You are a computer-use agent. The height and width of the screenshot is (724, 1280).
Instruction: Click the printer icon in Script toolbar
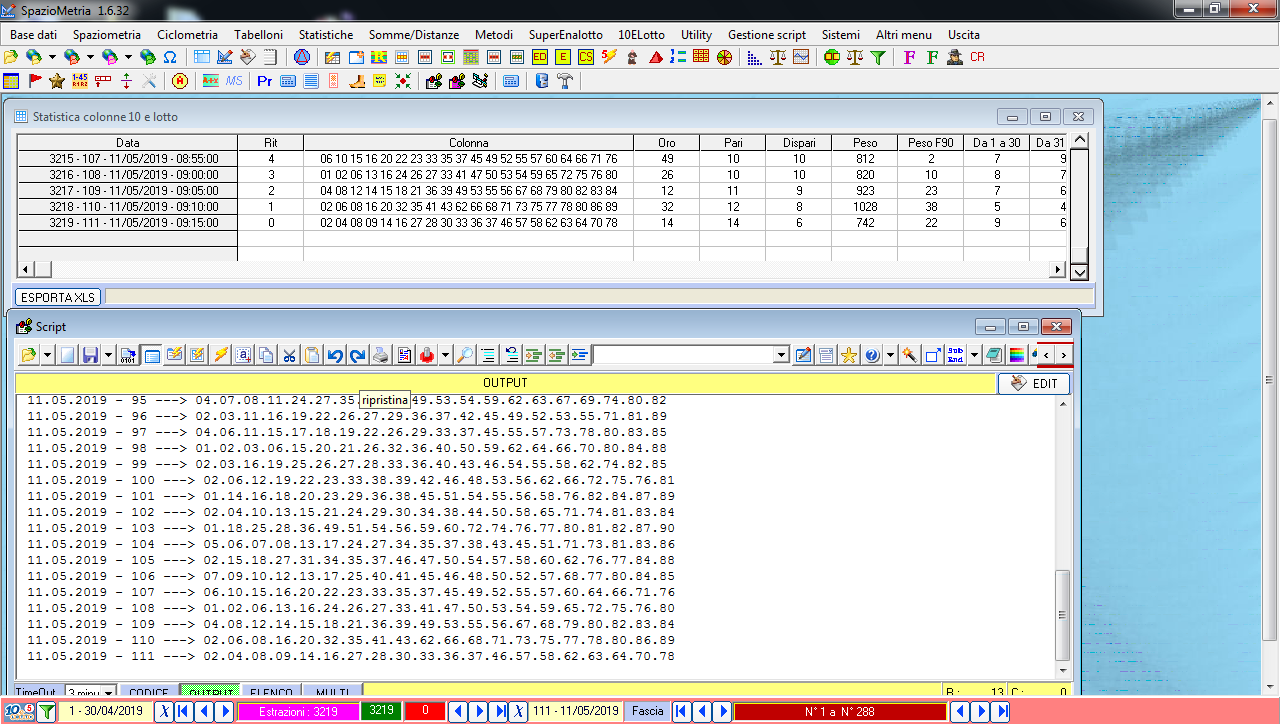click(380, 355)
